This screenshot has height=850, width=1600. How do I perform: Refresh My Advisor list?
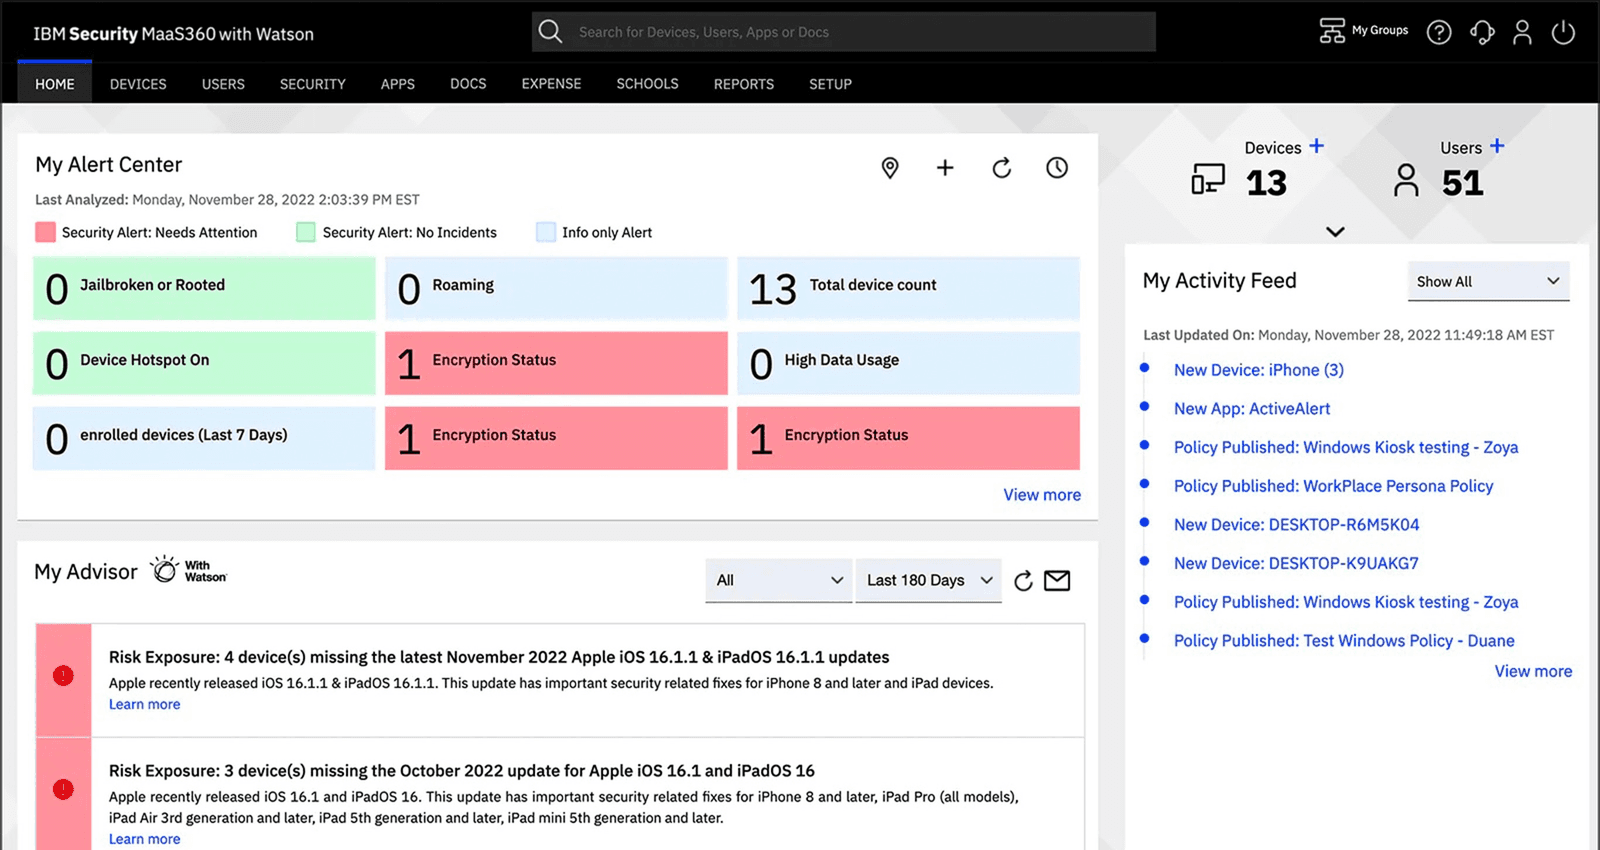[1023, 581]
